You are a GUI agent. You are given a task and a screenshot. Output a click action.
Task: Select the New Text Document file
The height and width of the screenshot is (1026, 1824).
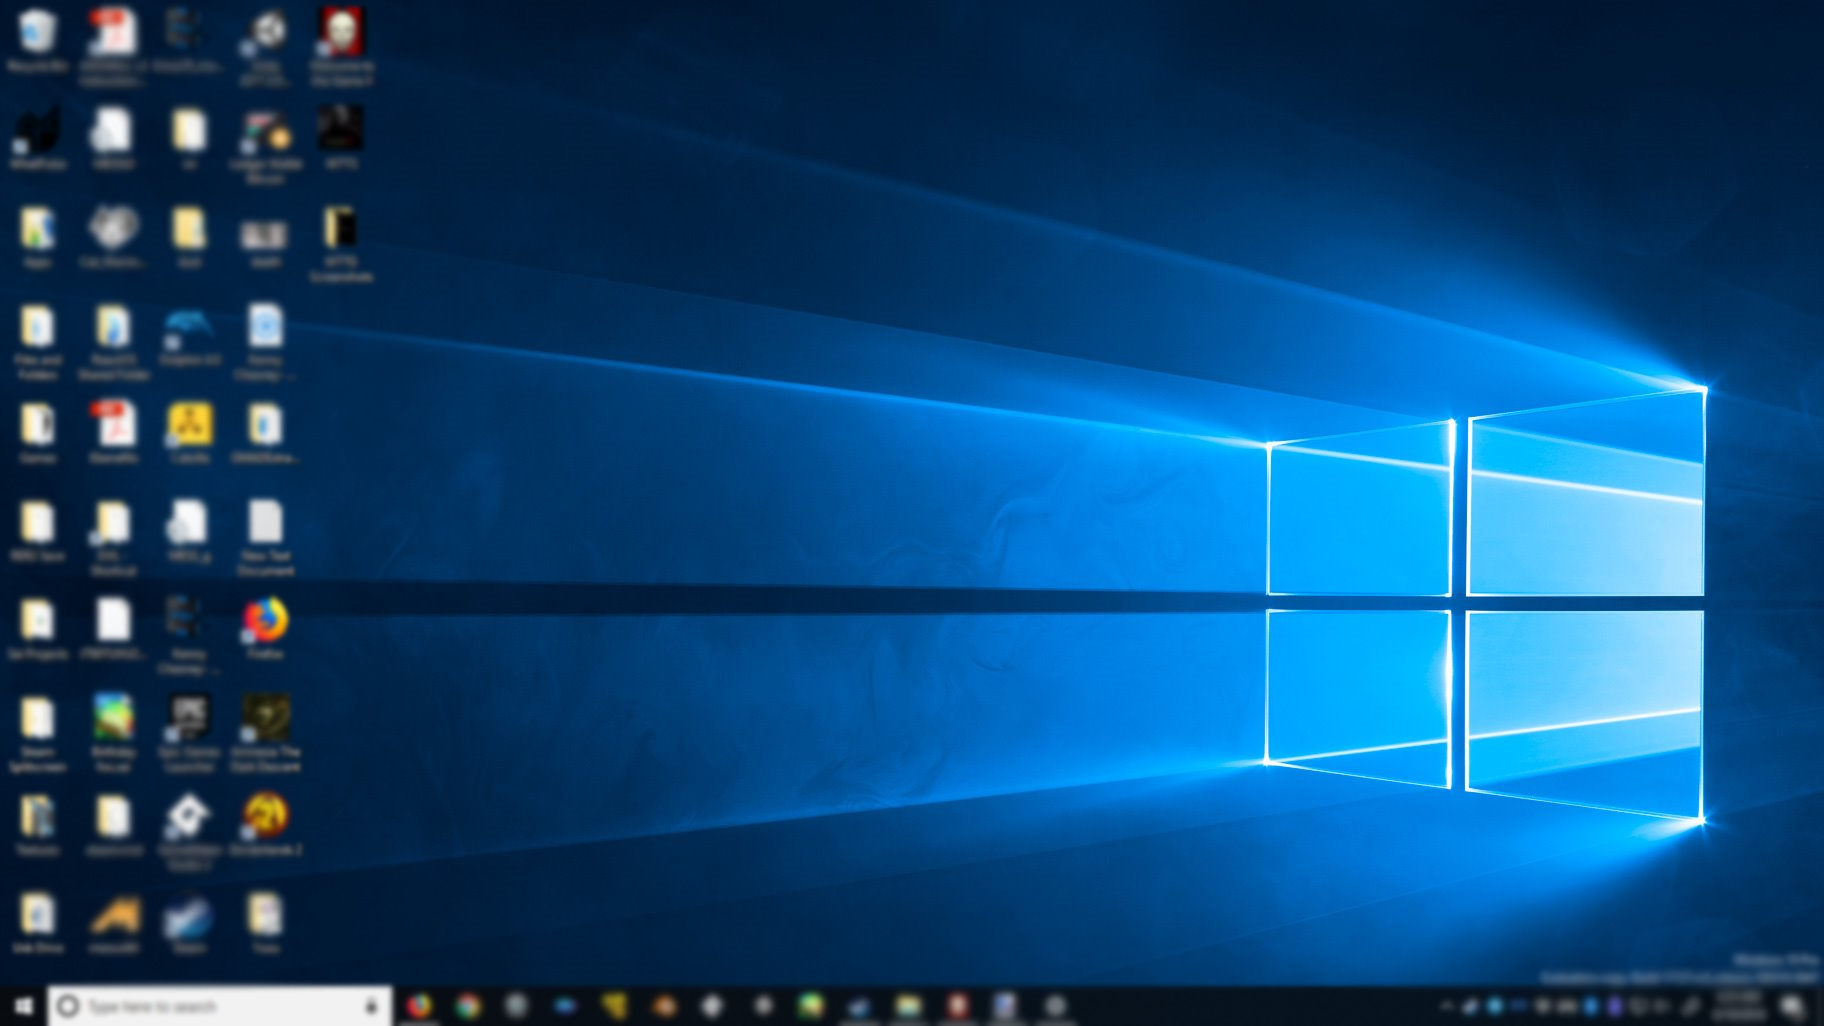[x=265, y=538]
